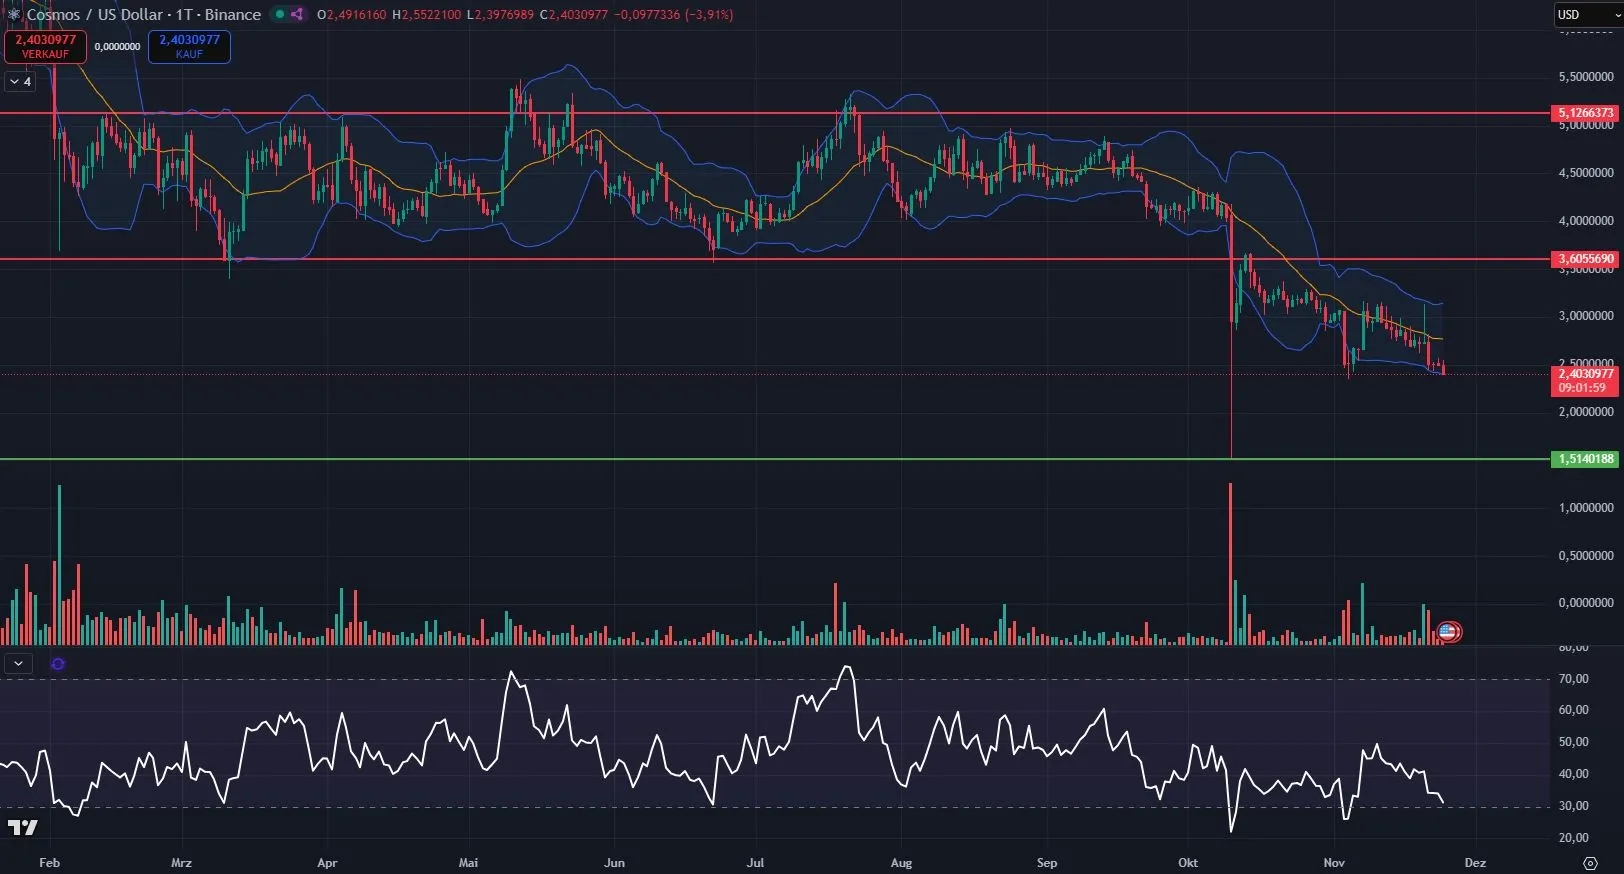This screenshot has width=1624, height=874.
Task: Click the current price 2,4030977 countdown label
Action: [x=1585, y=381]
